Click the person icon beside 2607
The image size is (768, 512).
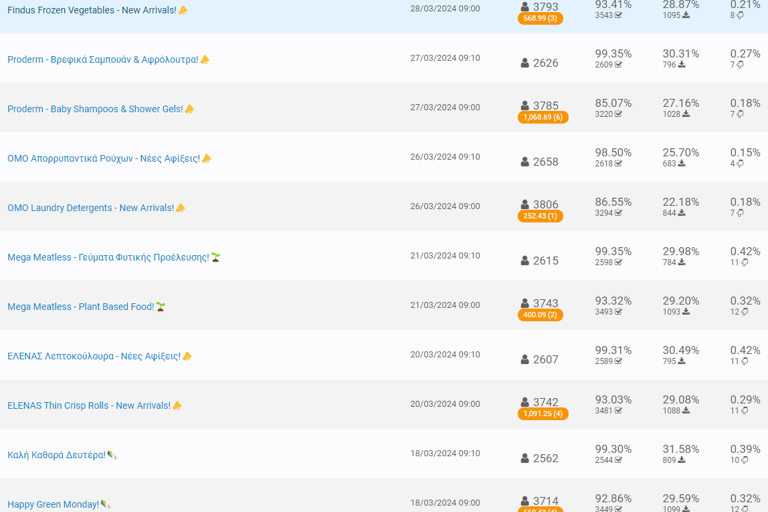(525, 360)
